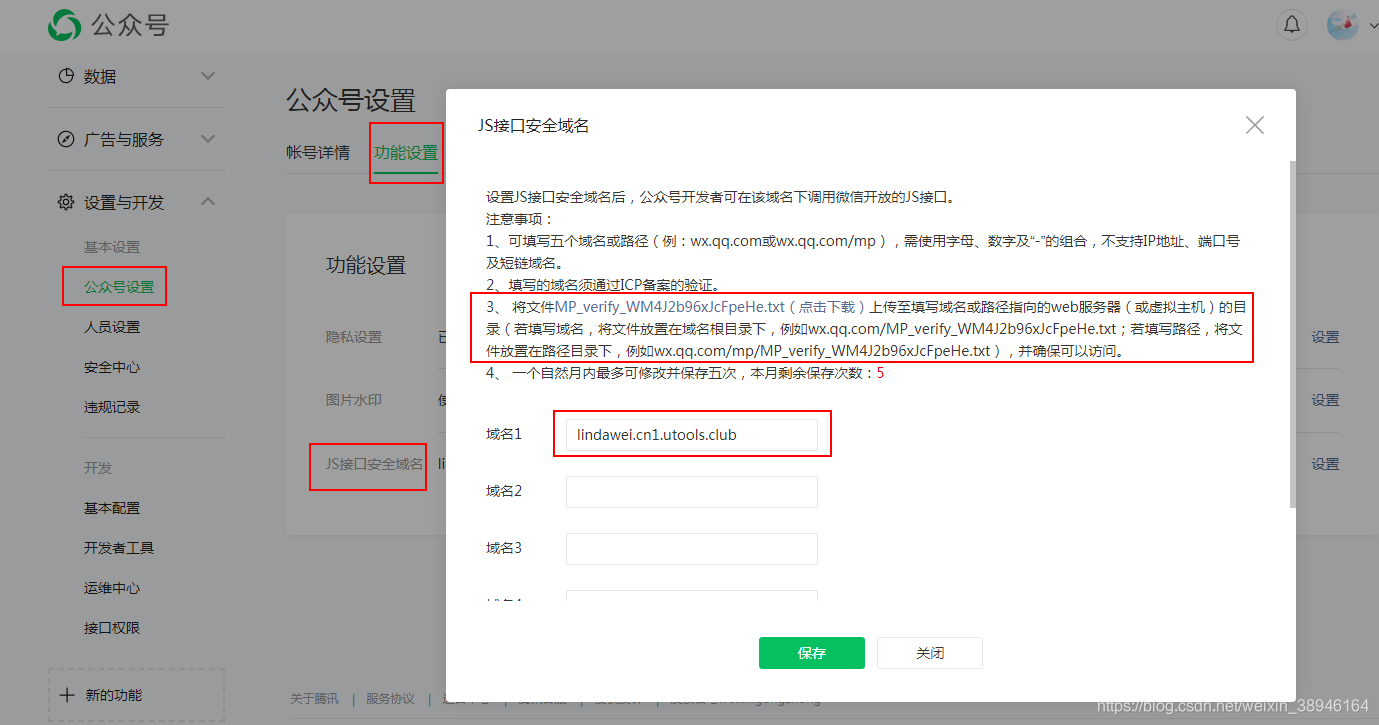Expand the 广告与服务 menu chevron
The image size is (1379, 725).
click(208, 139)
